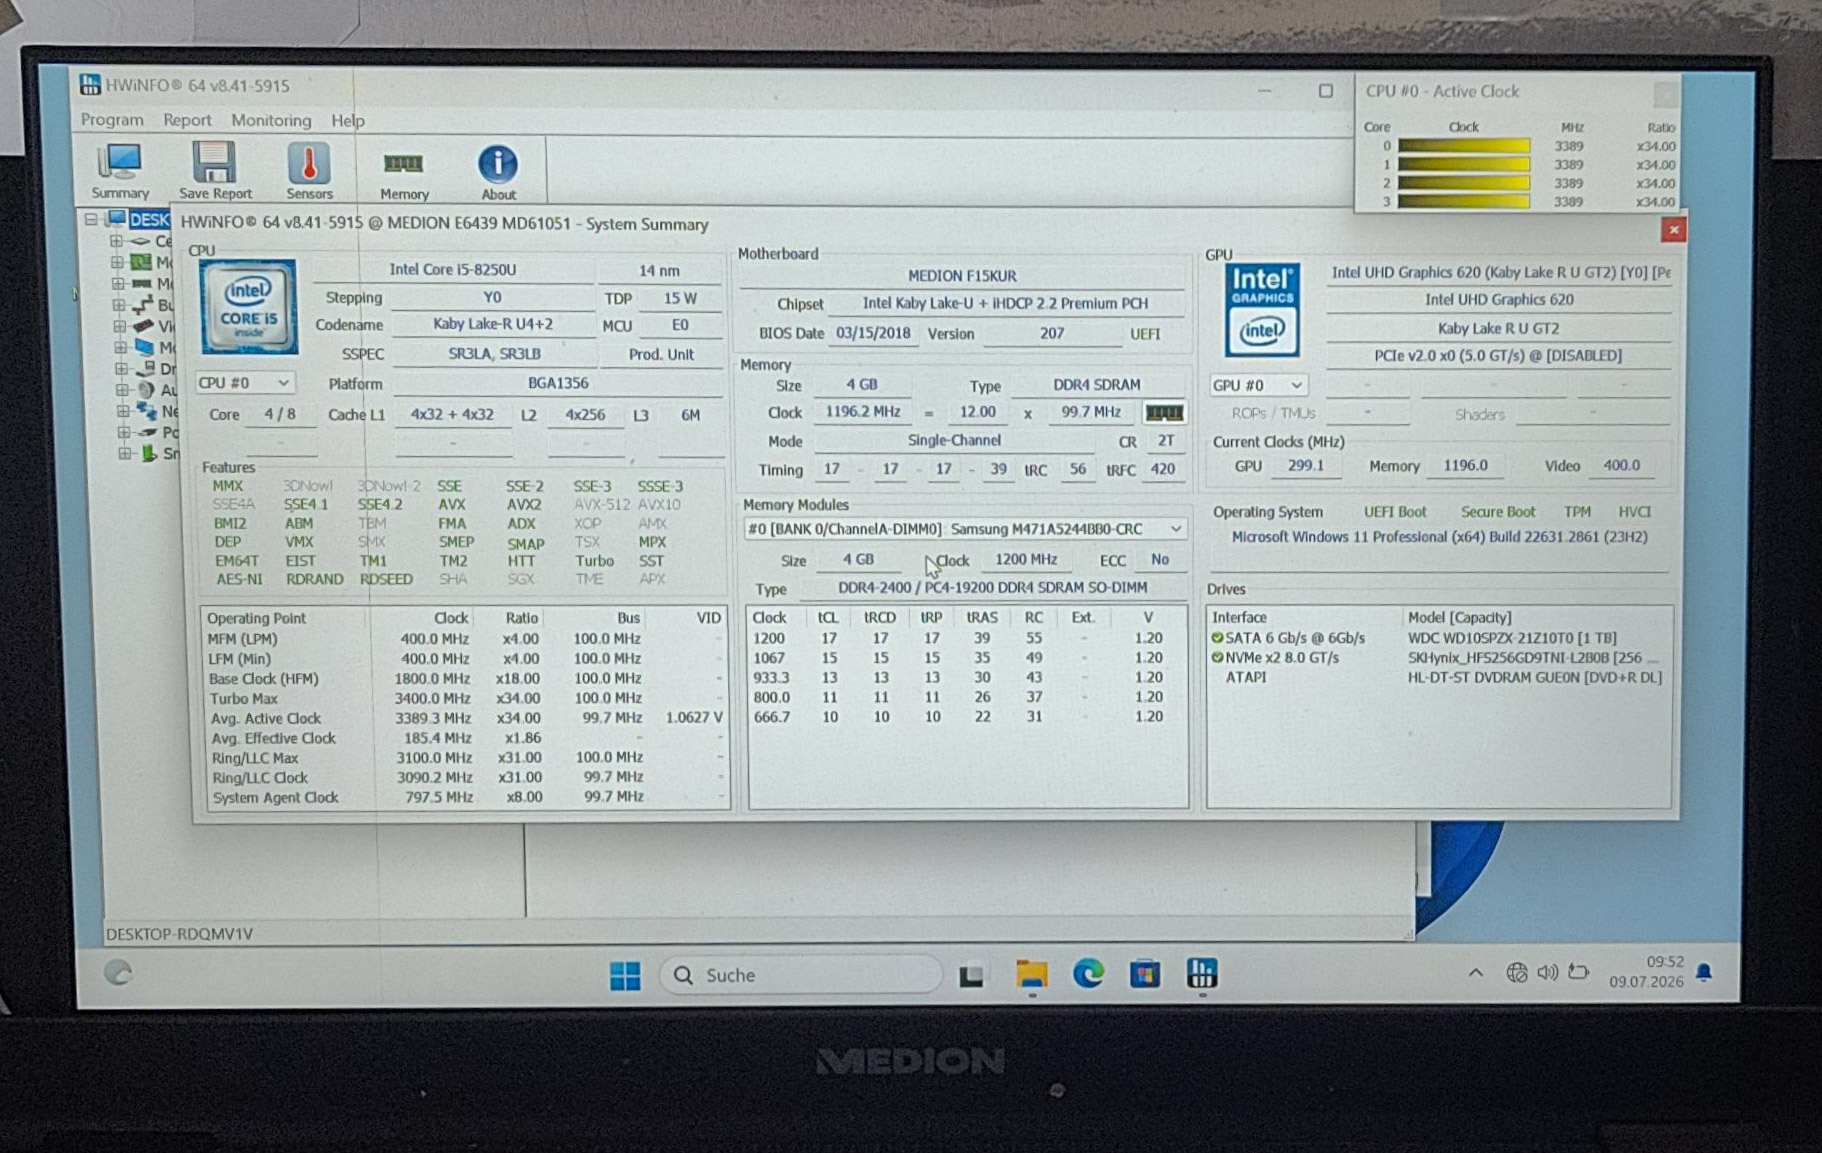This screenshot has height=1153, width=1822.
Task: Open Task View from the taskbar
Action: 971,975
